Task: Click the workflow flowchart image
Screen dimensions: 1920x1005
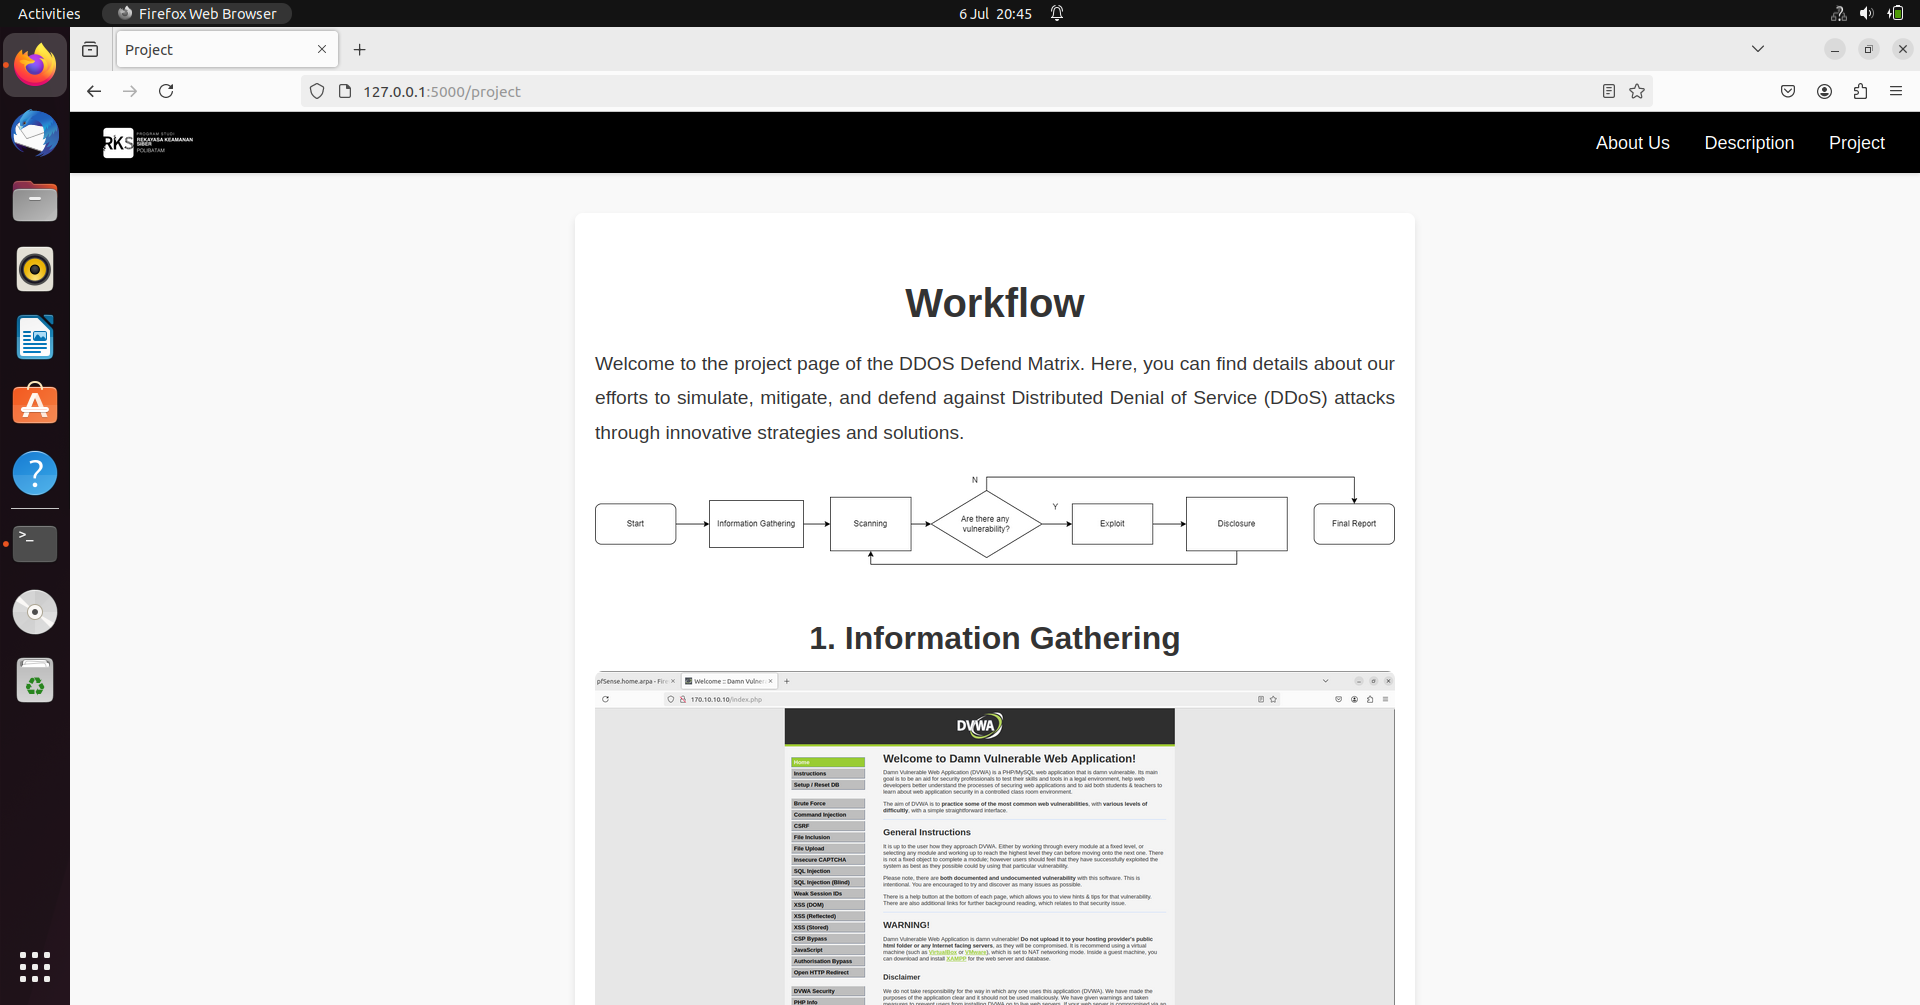Action: click(x=995, y=520)
